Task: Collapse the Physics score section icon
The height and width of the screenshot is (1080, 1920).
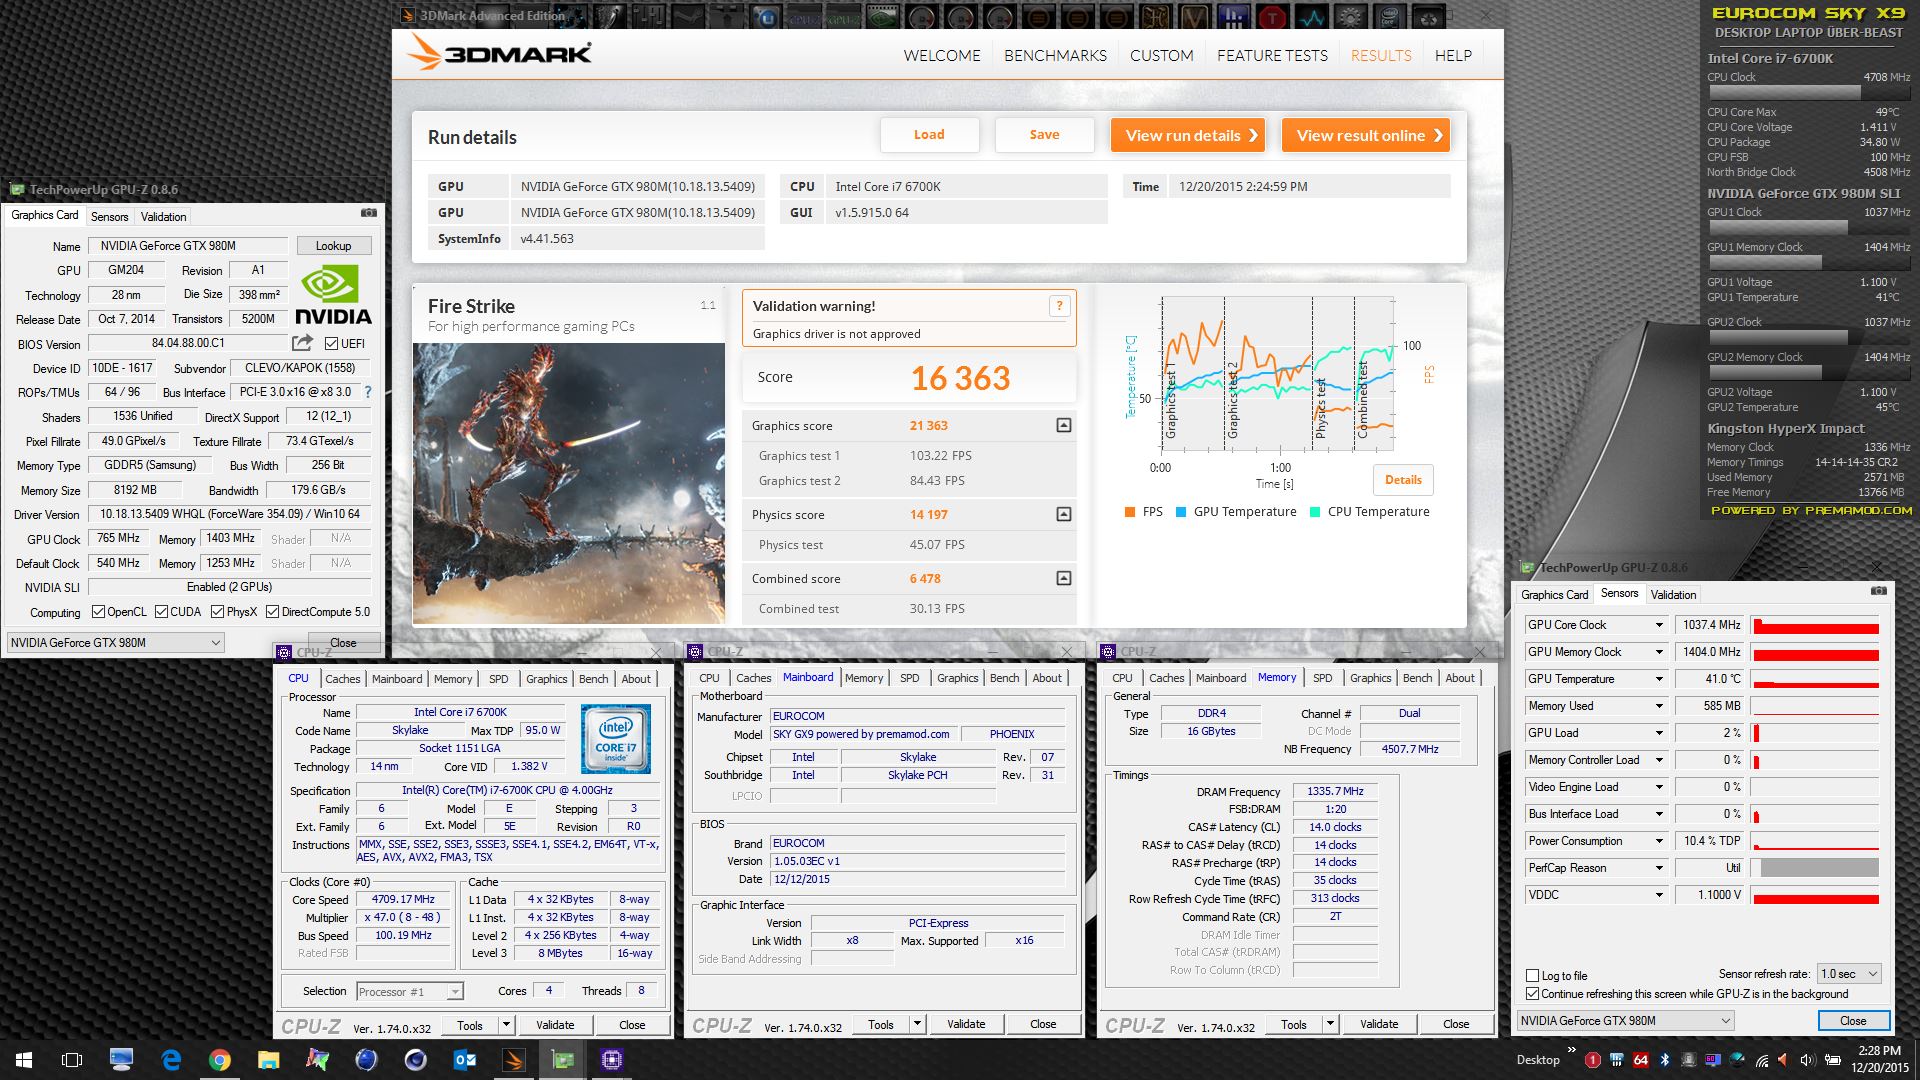Action: [1063, 514]
